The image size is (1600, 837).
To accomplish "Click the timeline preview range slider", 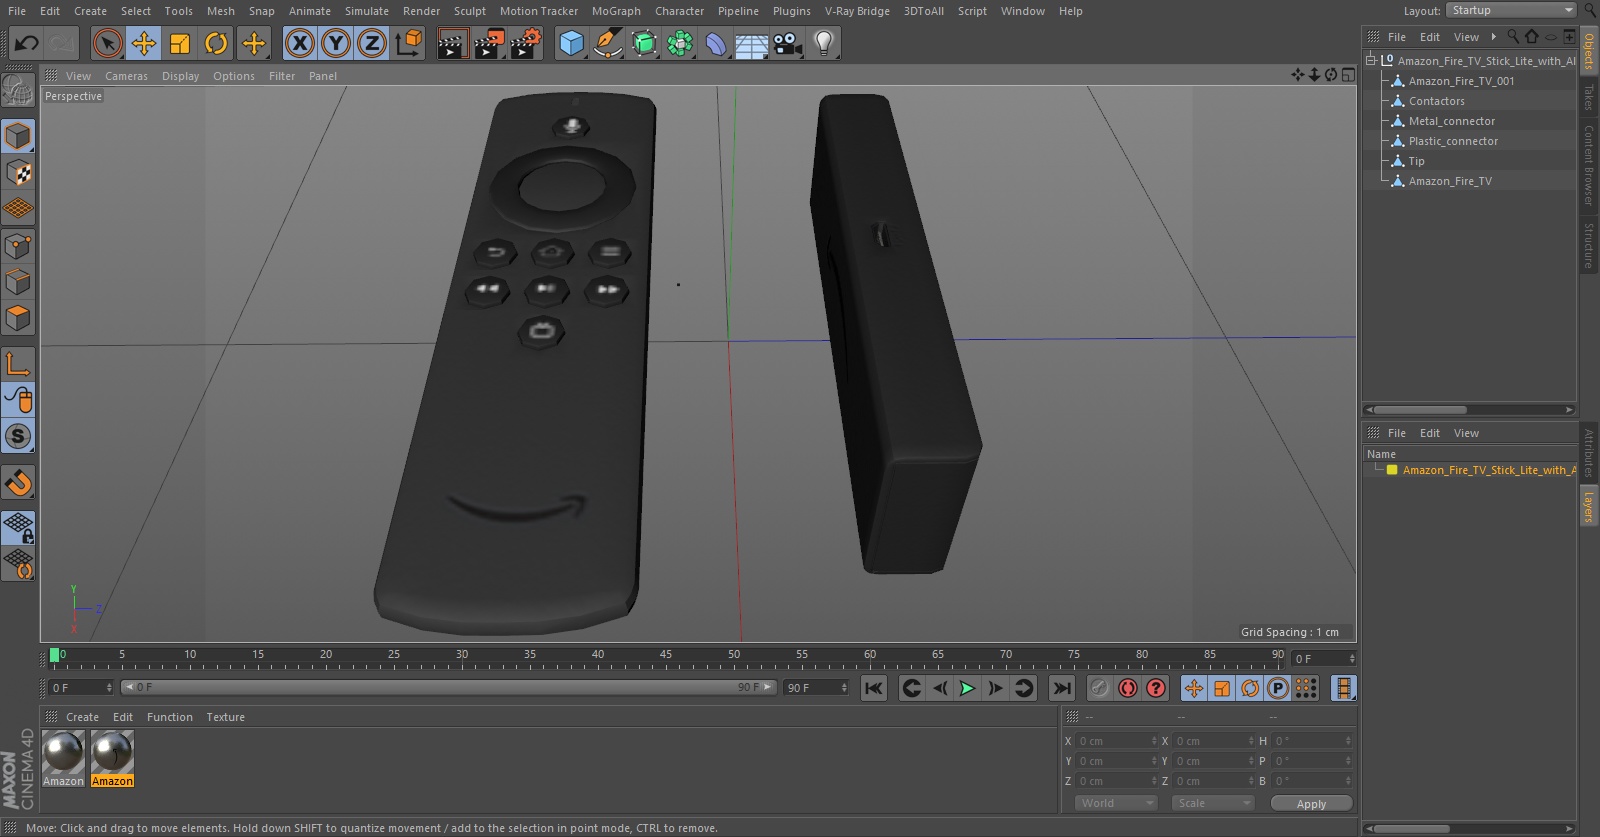I will pos(448,687).
